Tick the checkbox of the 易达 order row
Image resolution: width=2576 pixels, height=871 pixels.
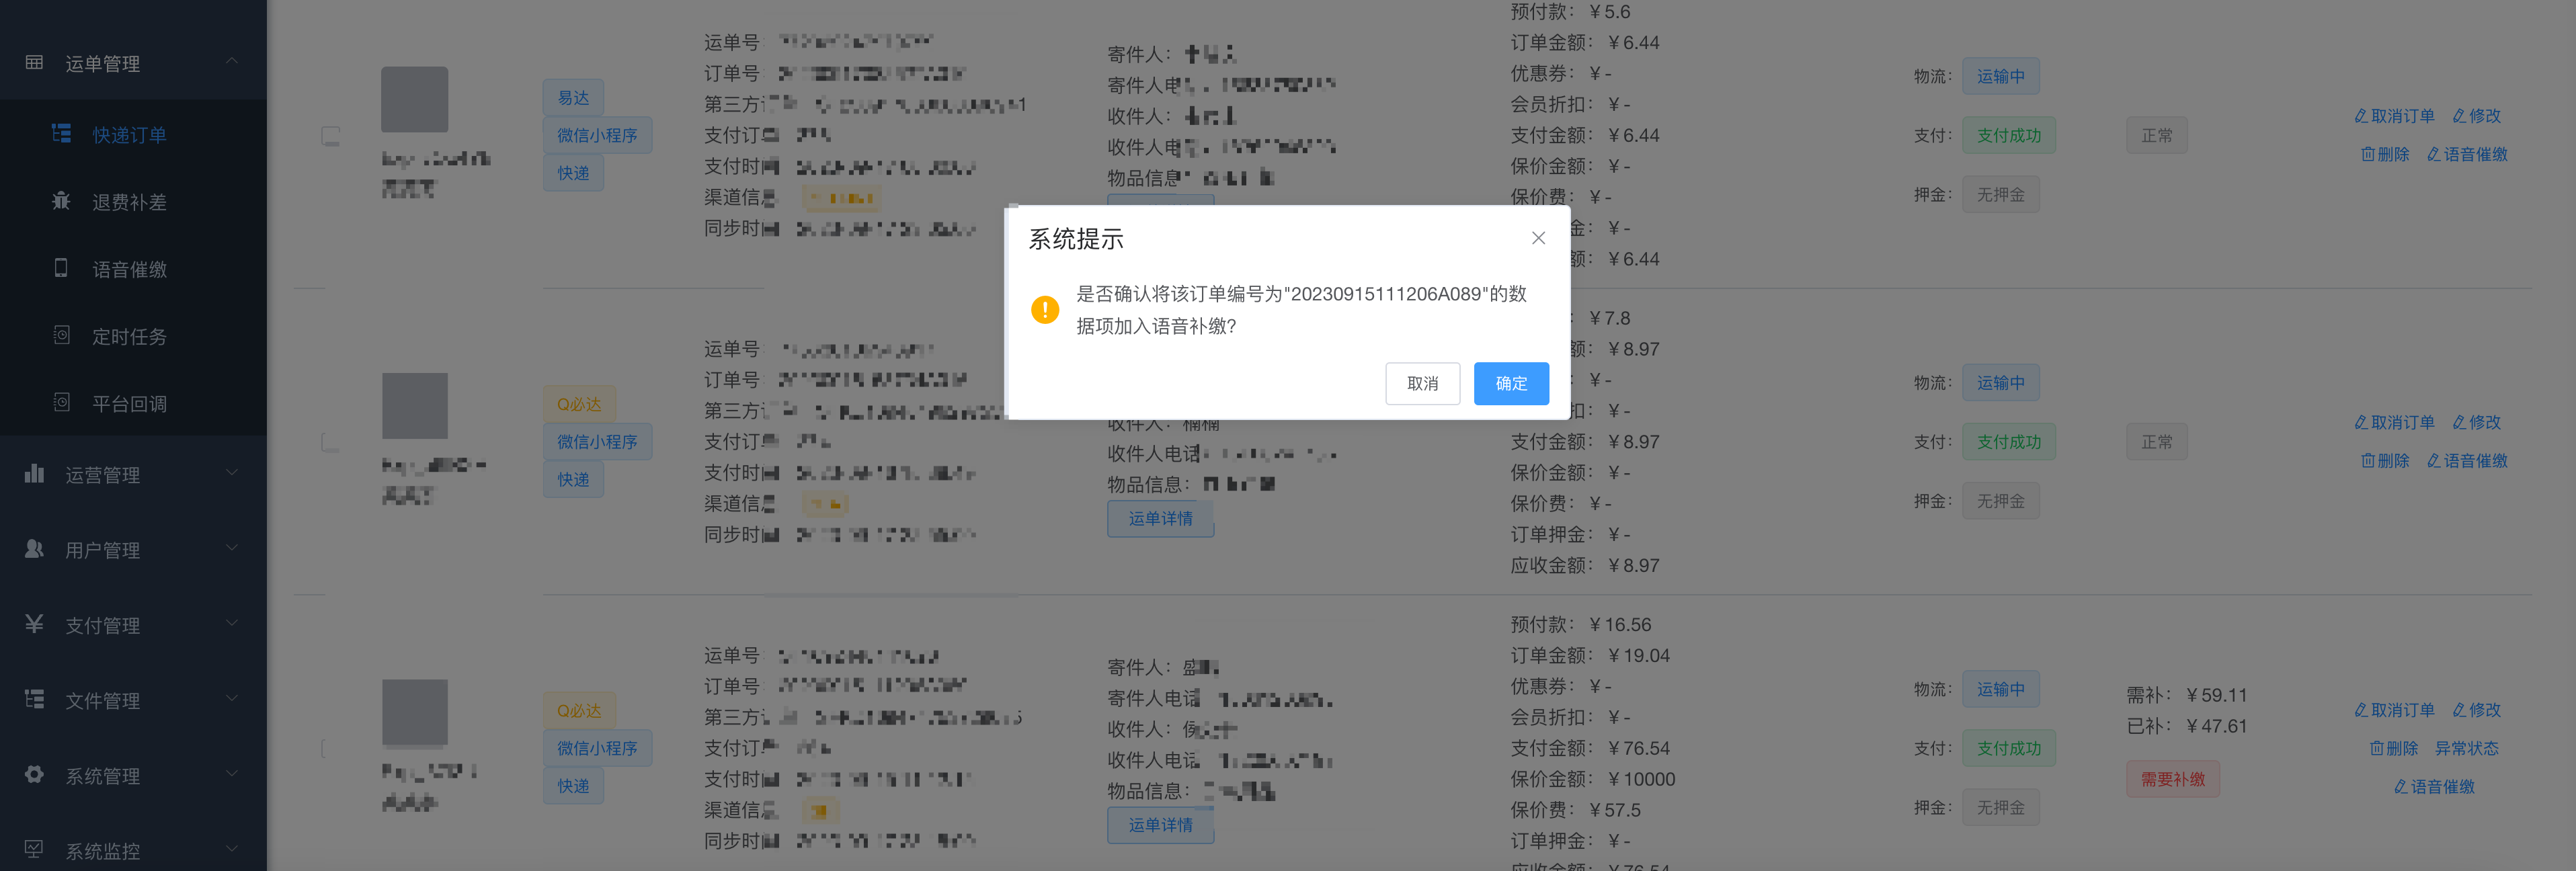[330, 135]
